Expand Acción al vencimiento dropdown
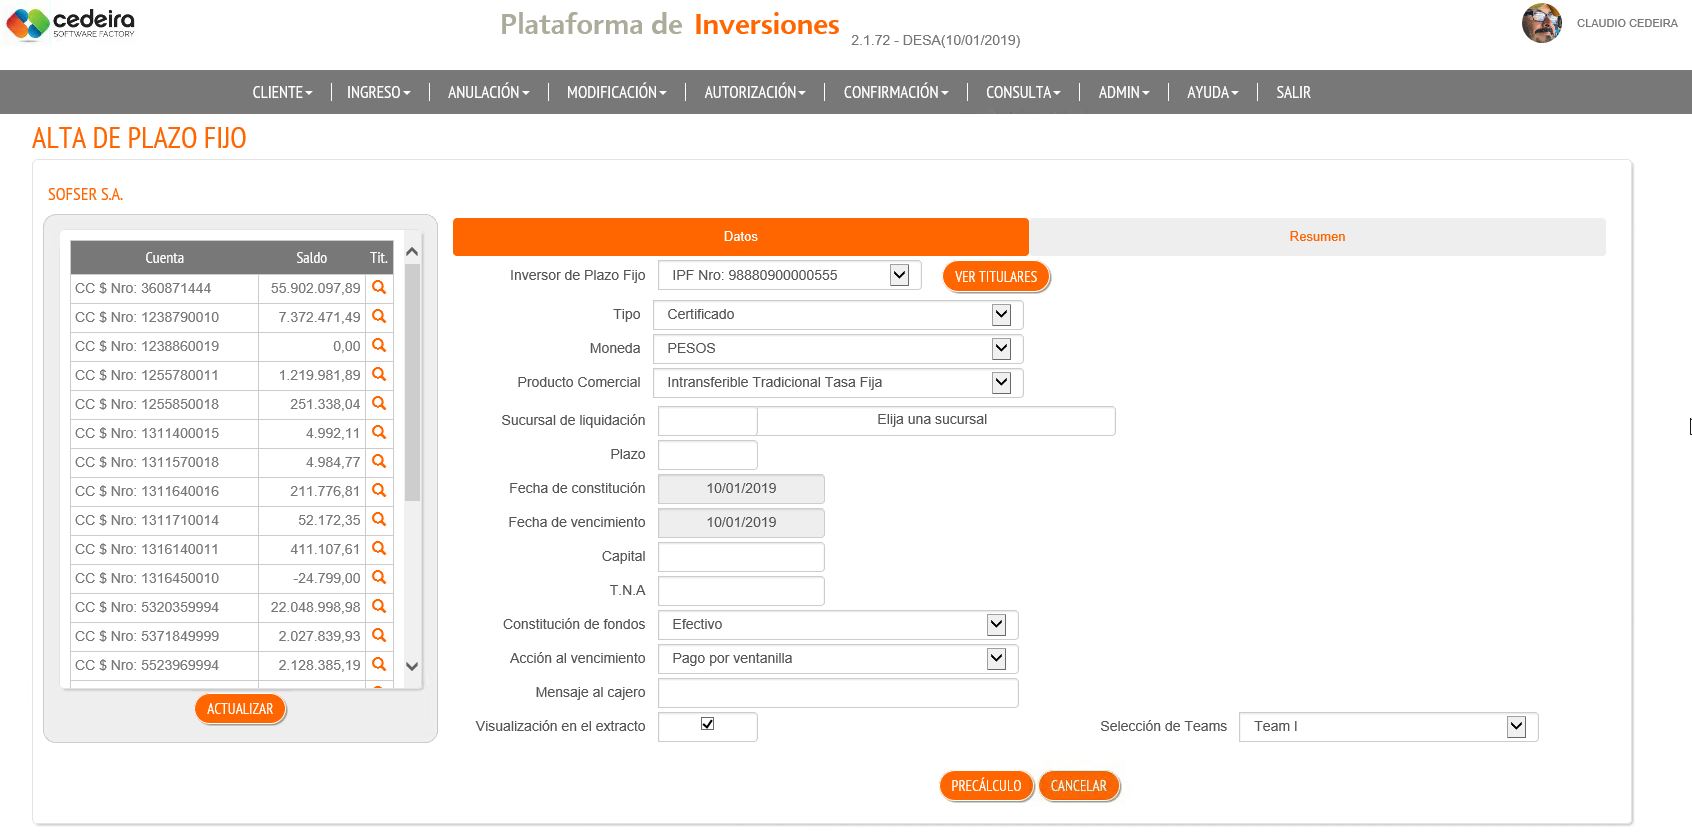1692x836 pixels. tap(996, 659)
